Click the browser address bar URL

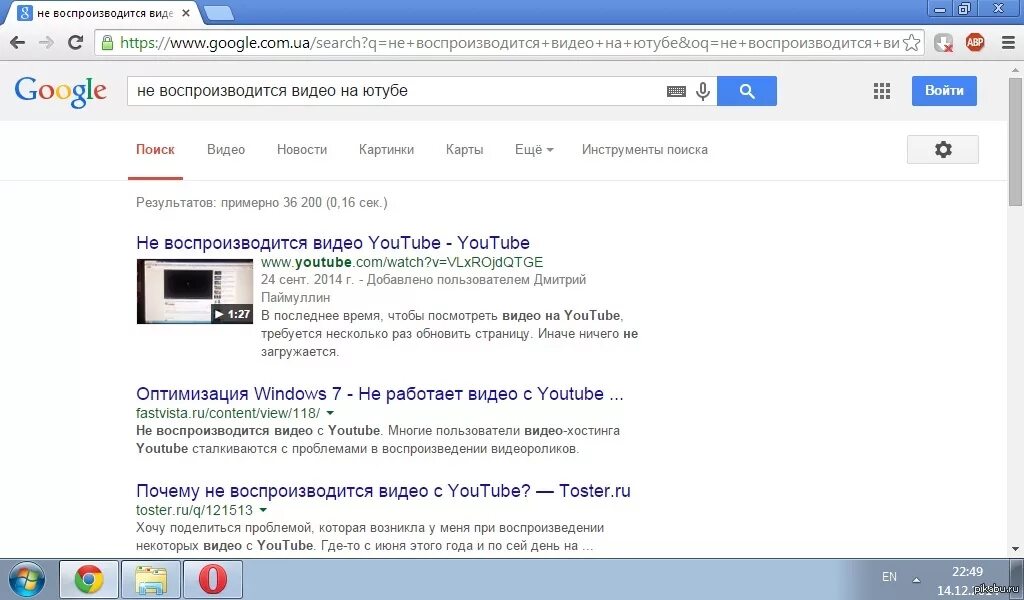point(509,43)
